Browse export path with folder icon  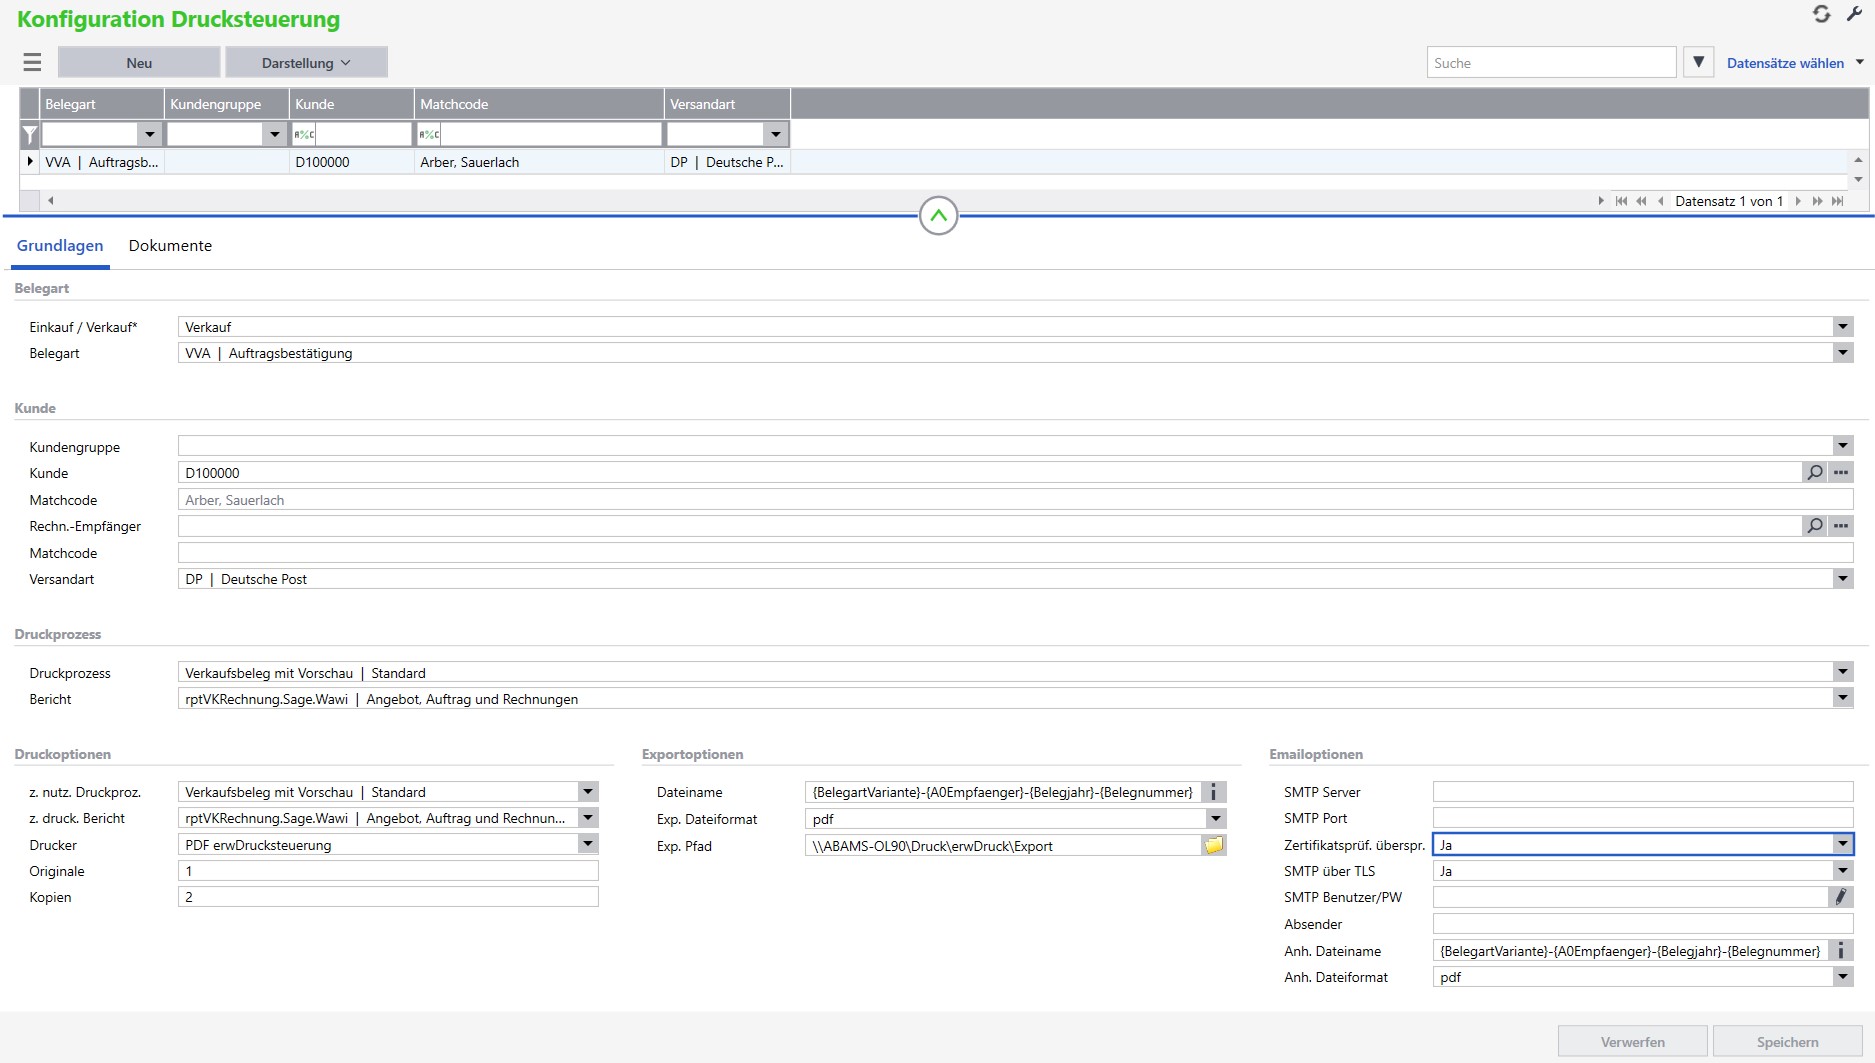click(1214, 846)
